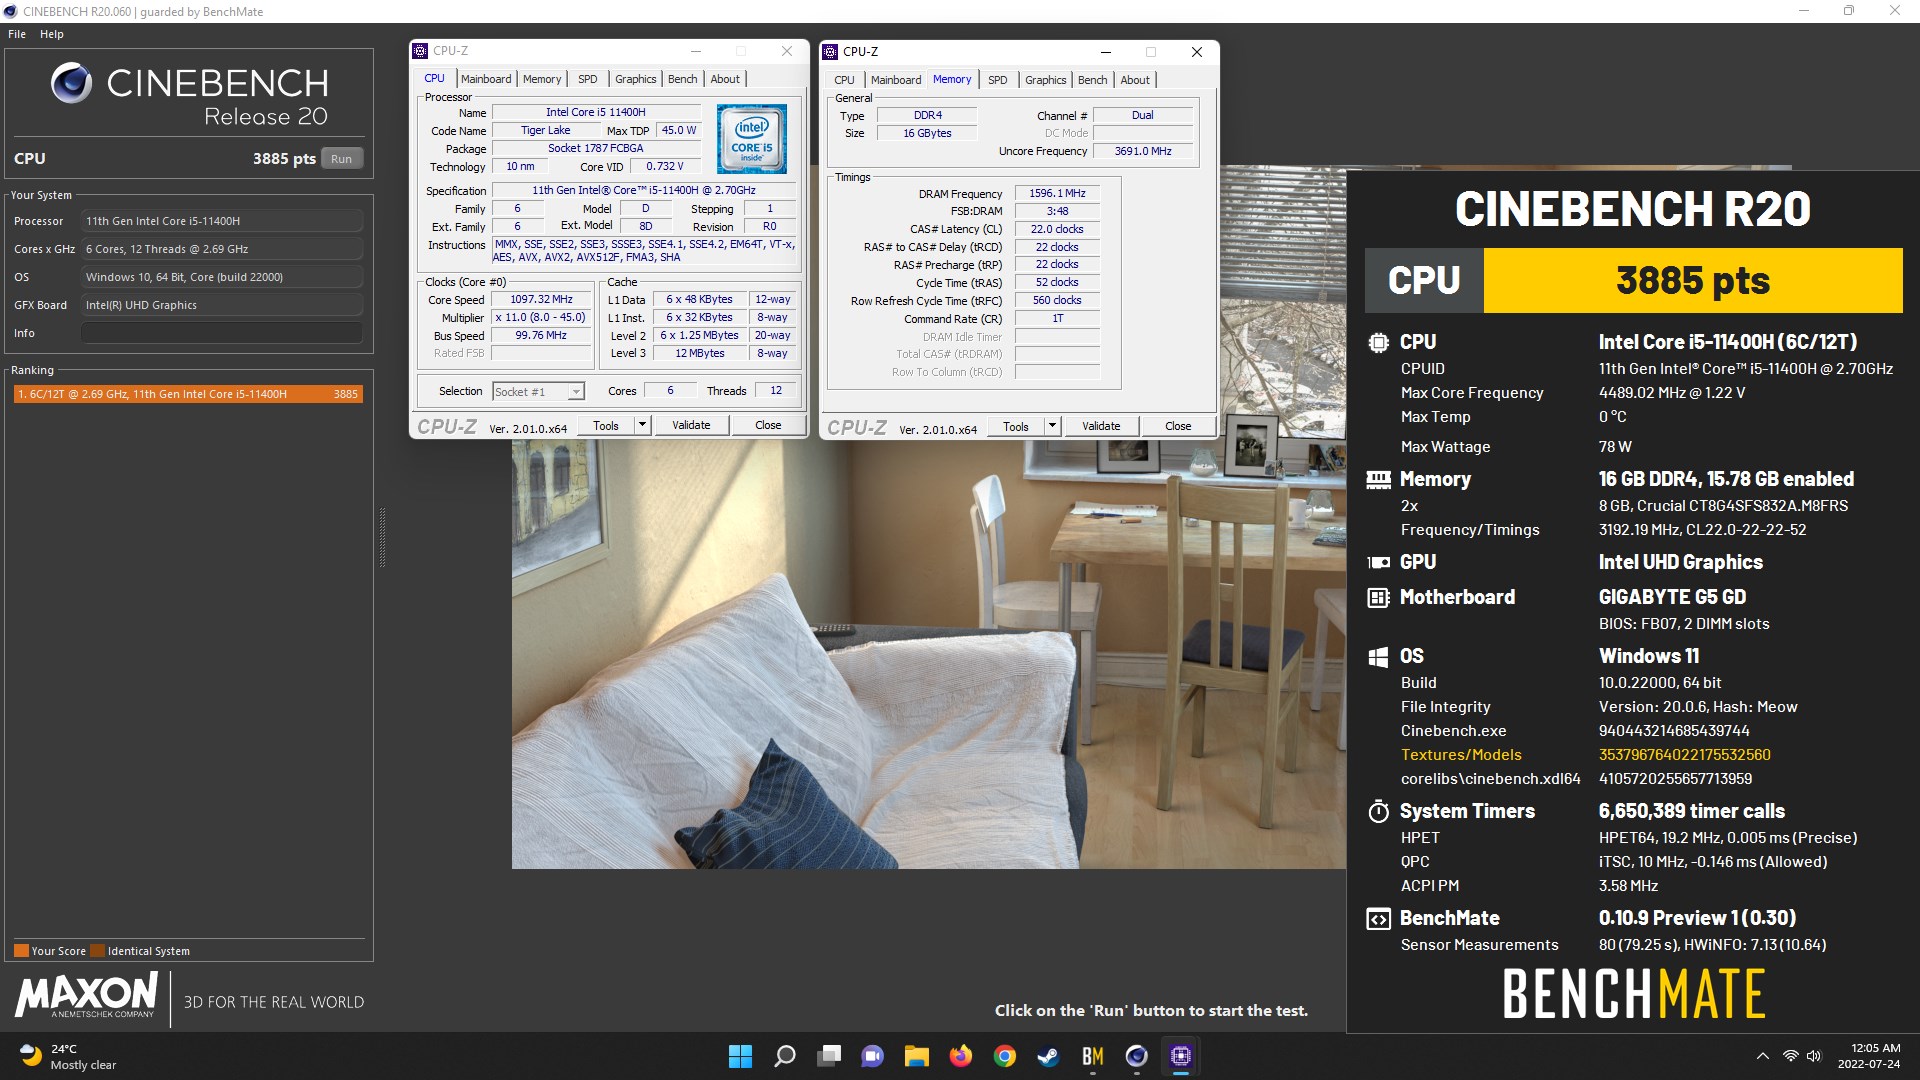Click the Intel Core i5 badge in CPU-Z
The width and height of the screenshot is (1920, 1080).
(752, 139)
